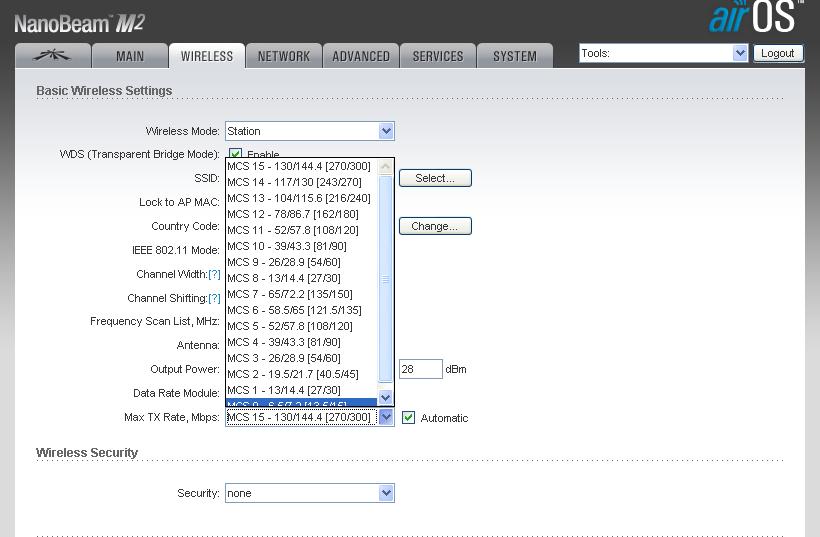Click the Output Power dBm field
The width and height of the screenshot is (820, 537).
[420, 369]
